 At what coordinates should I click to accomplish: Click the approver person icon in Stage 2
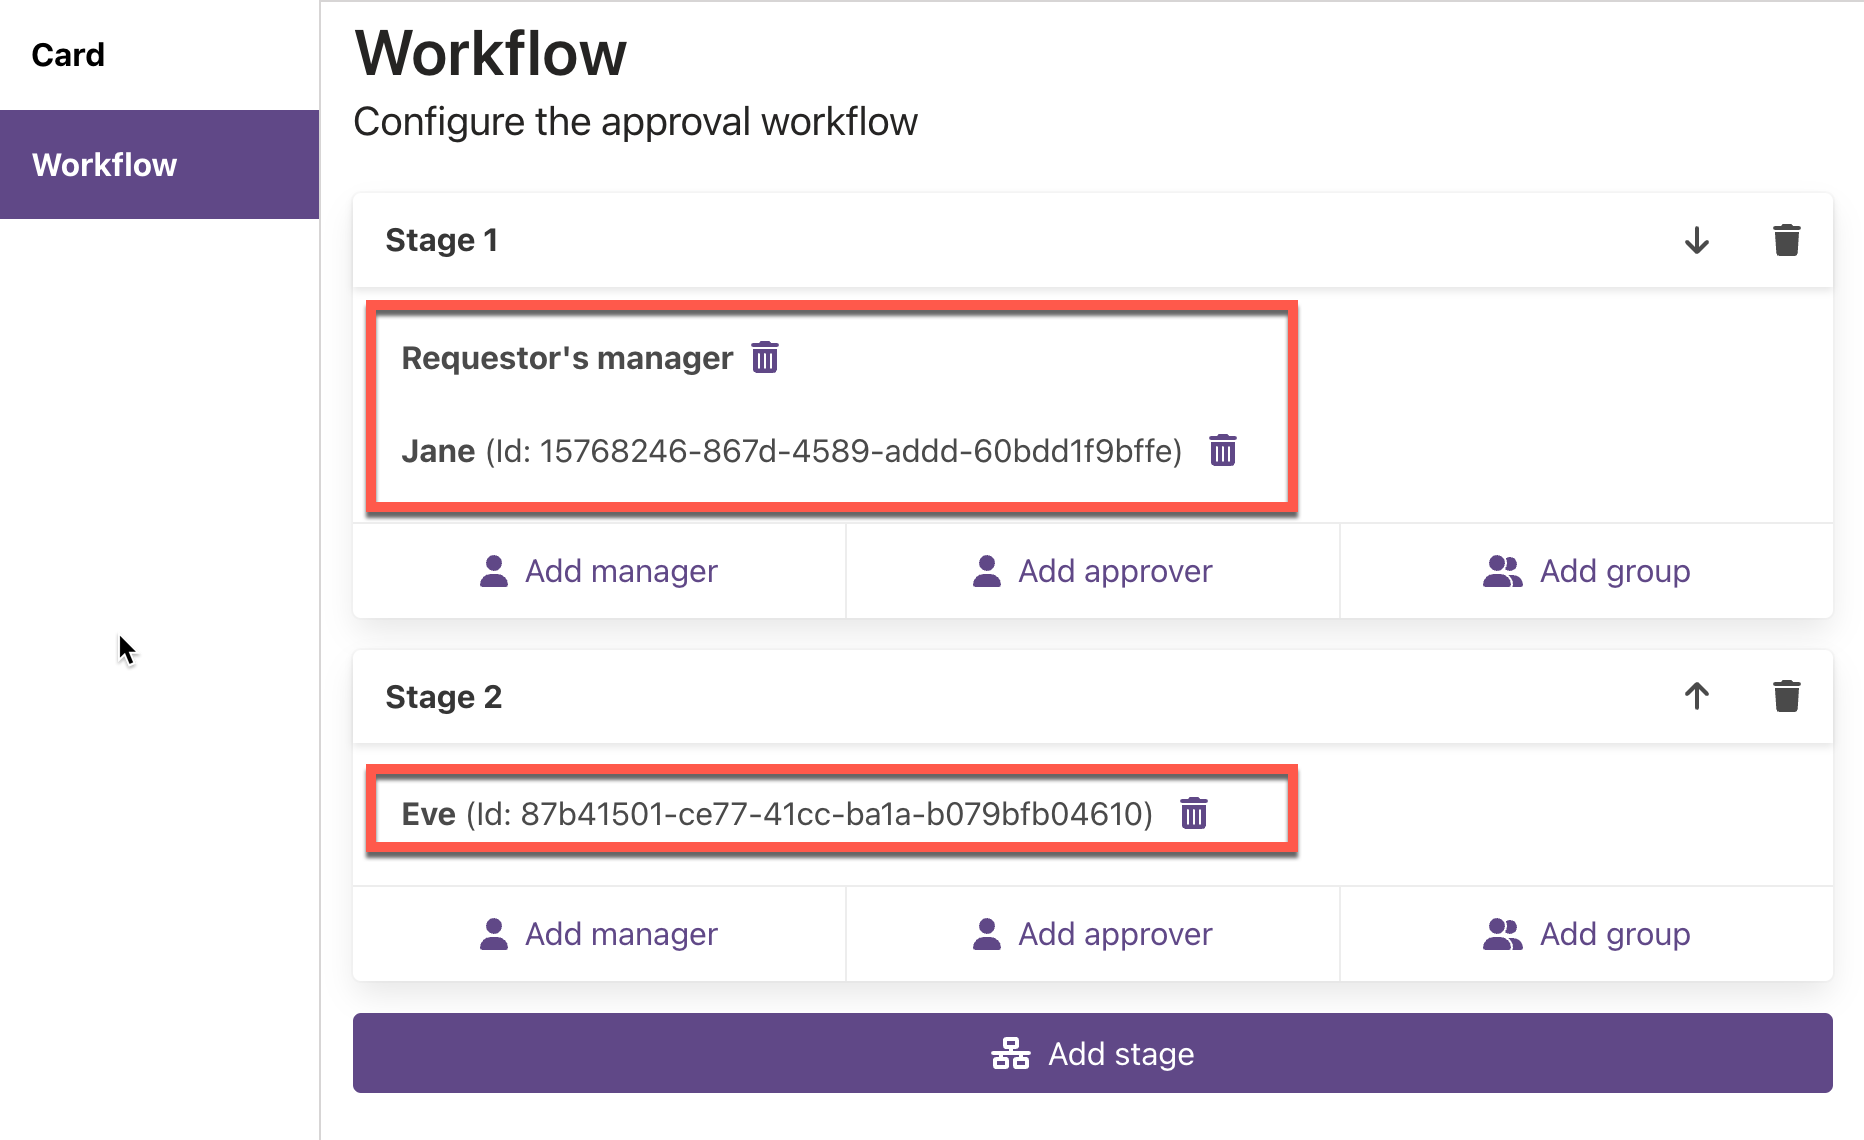986,933
